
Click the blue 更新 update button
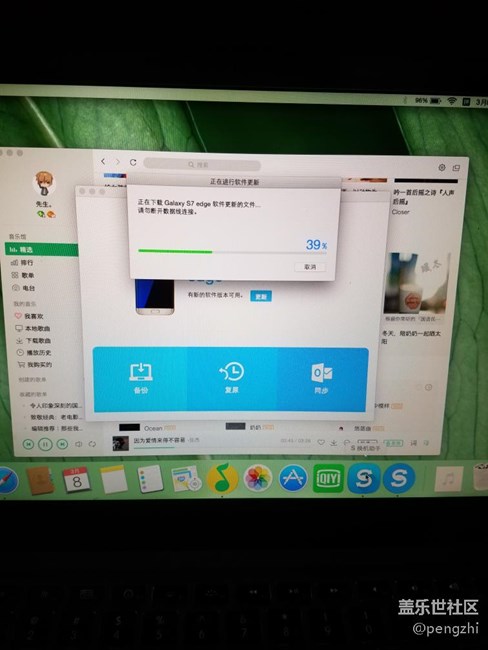click(261, 296)
